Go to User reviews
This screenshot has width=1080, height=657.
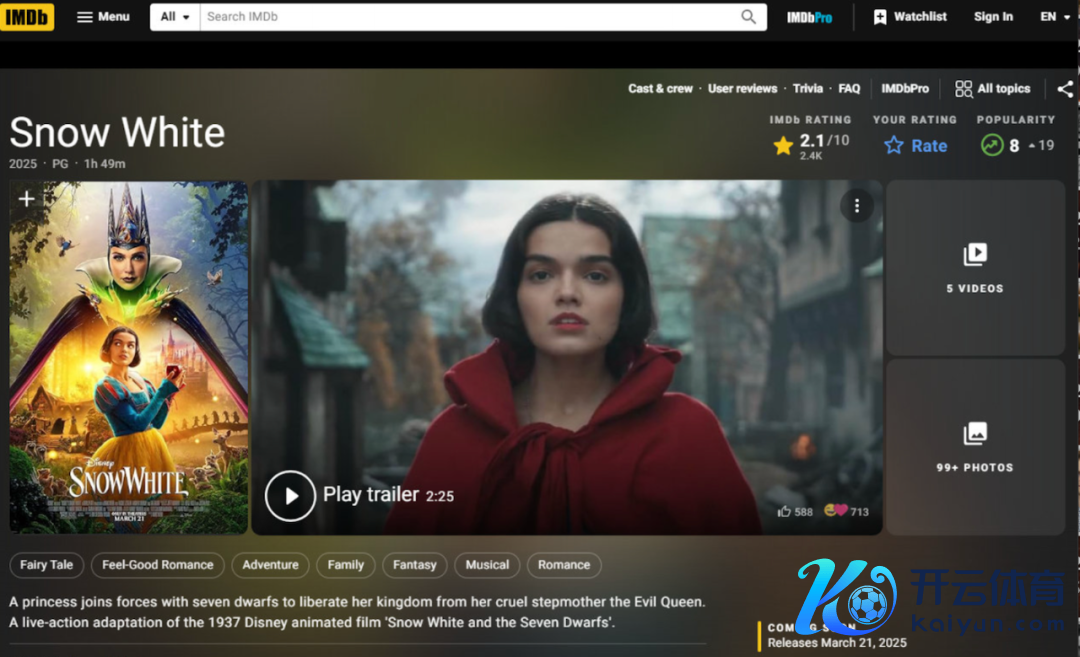pos(742,89)
